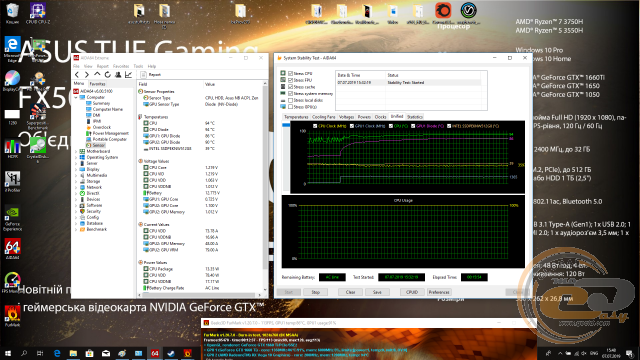Enable Stress GPU(s) option

click(x=291, y=107)
